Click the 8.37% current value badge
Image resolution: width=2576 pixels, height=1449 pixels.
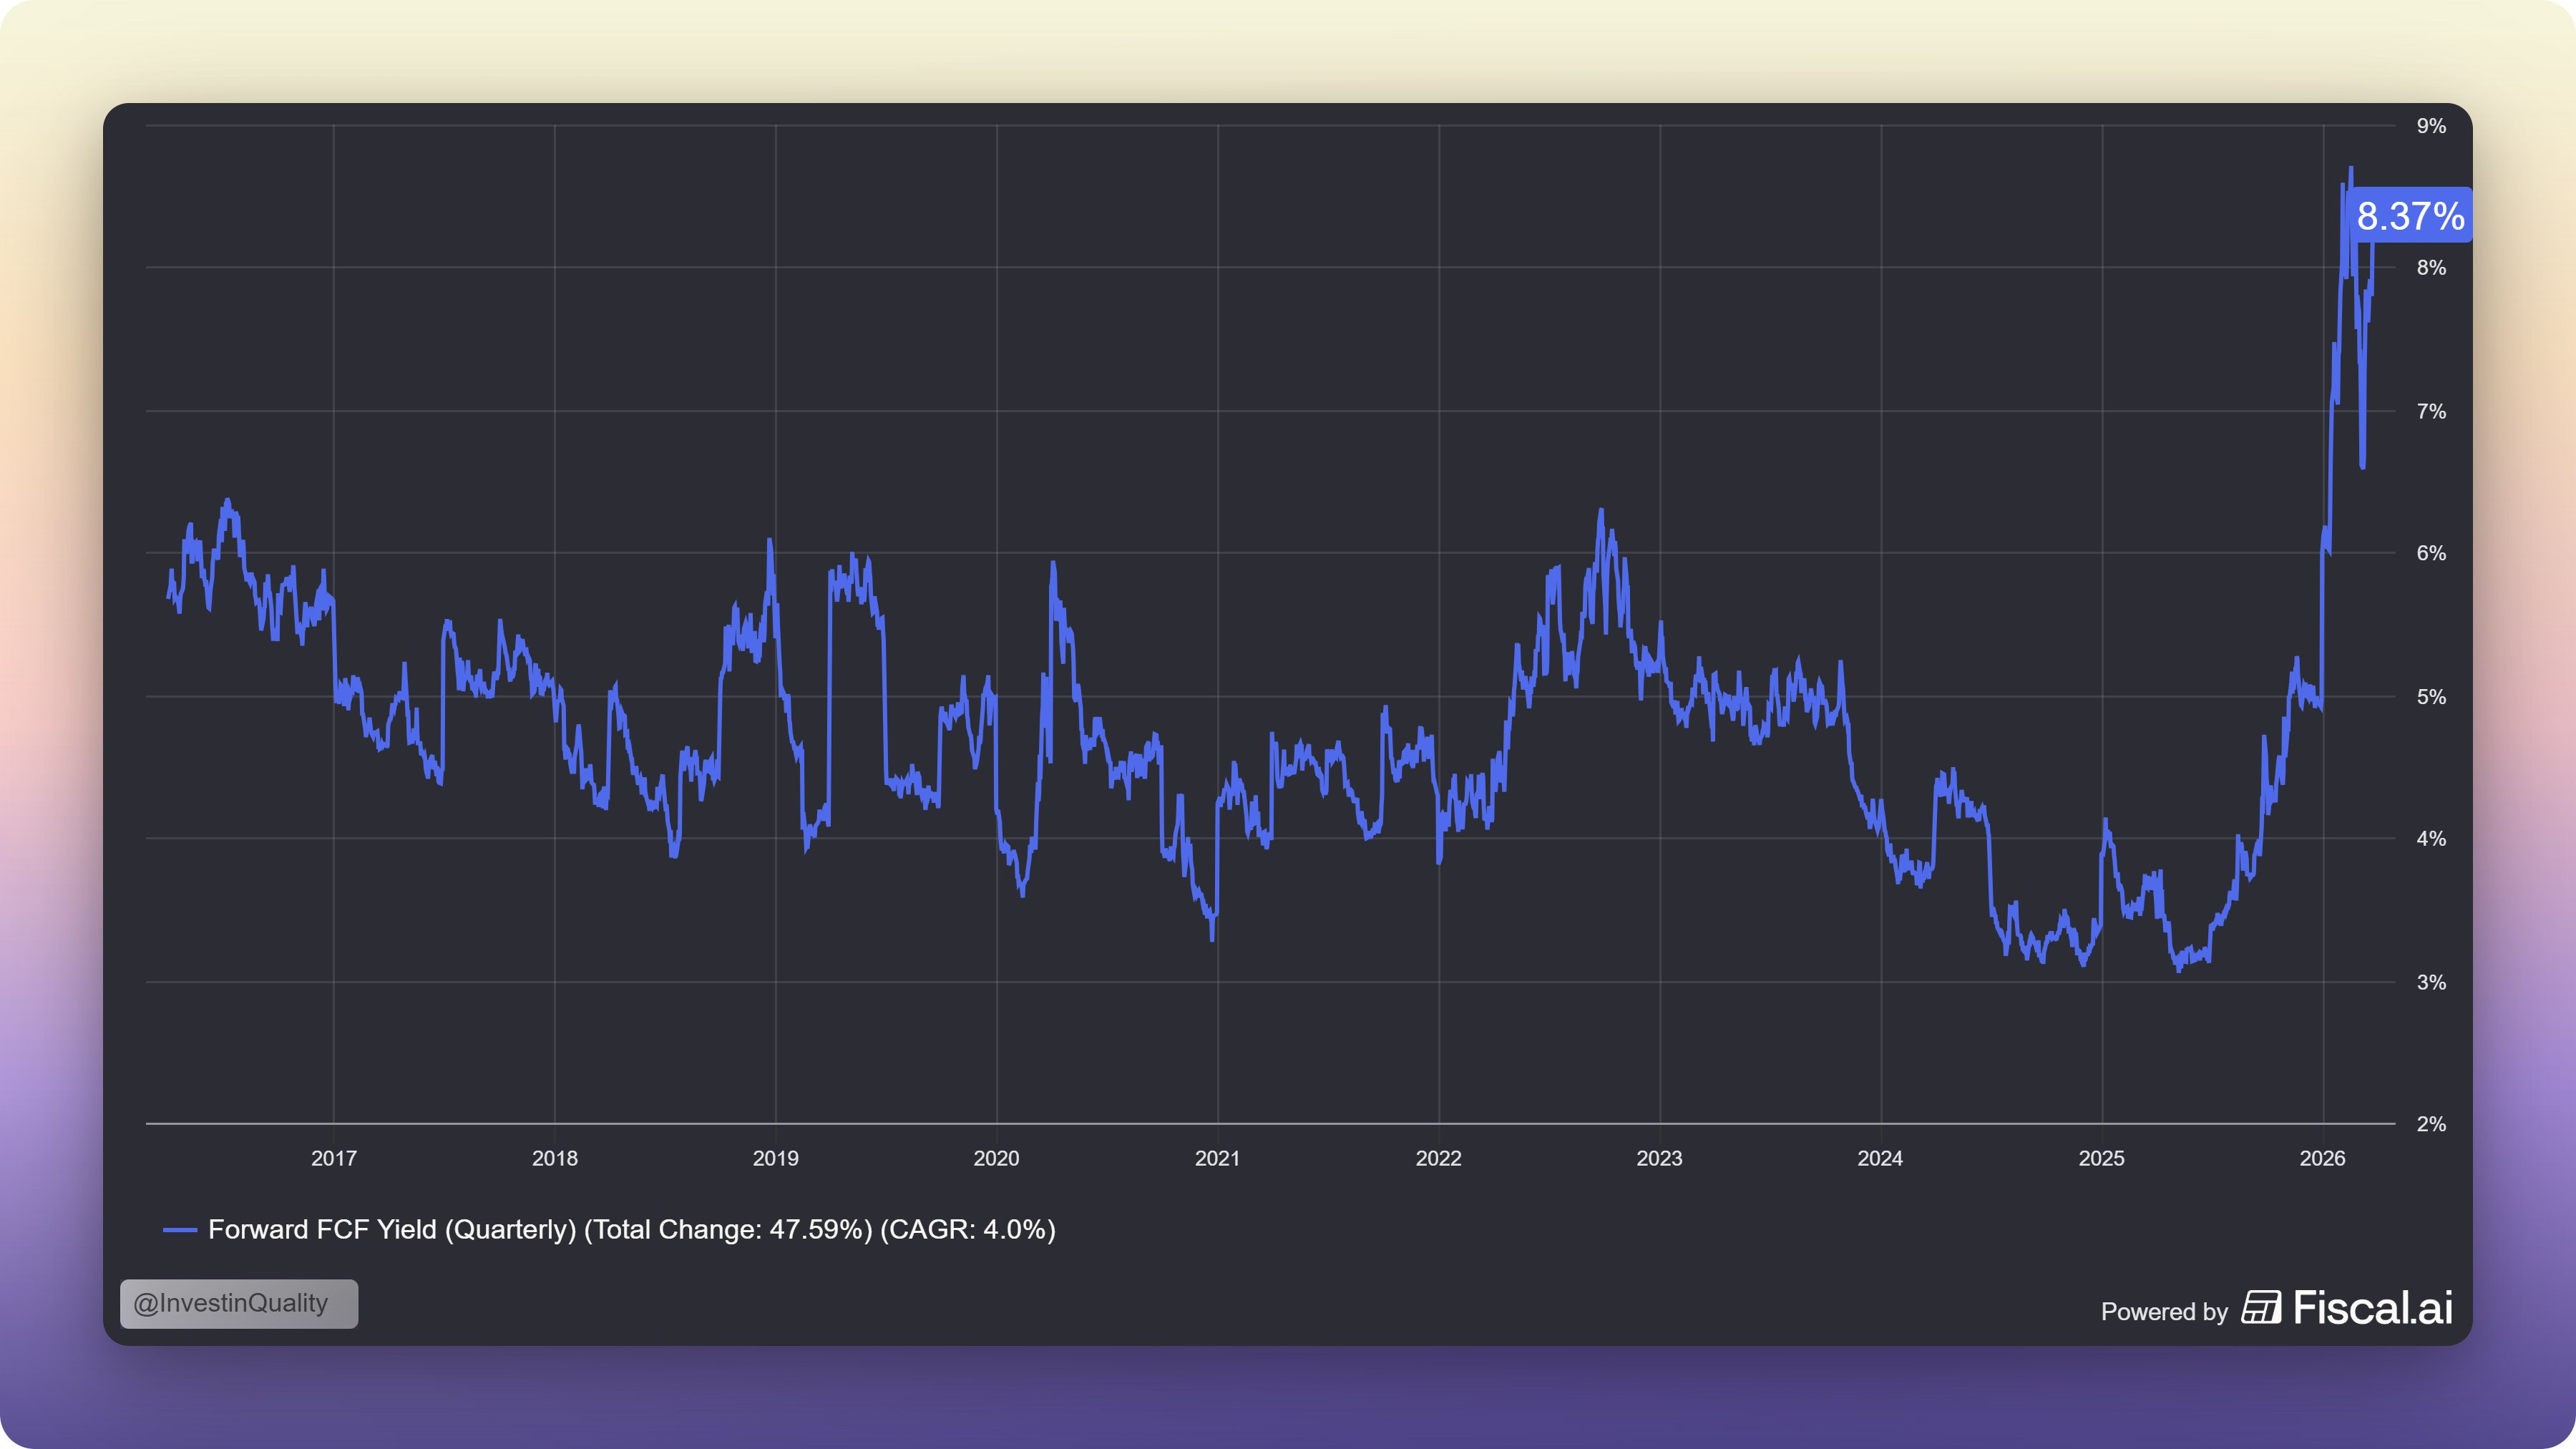[x=2409, y=216]
